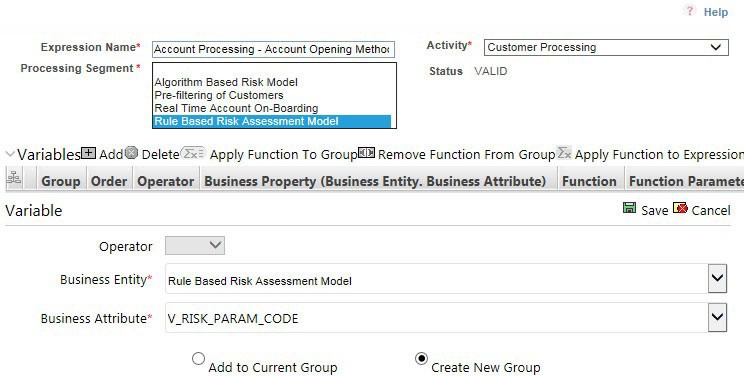The width and height of the screenshot is (744, 376).
Task: Select Pre-filtering of Customers segment
Action: pos(219,95)
